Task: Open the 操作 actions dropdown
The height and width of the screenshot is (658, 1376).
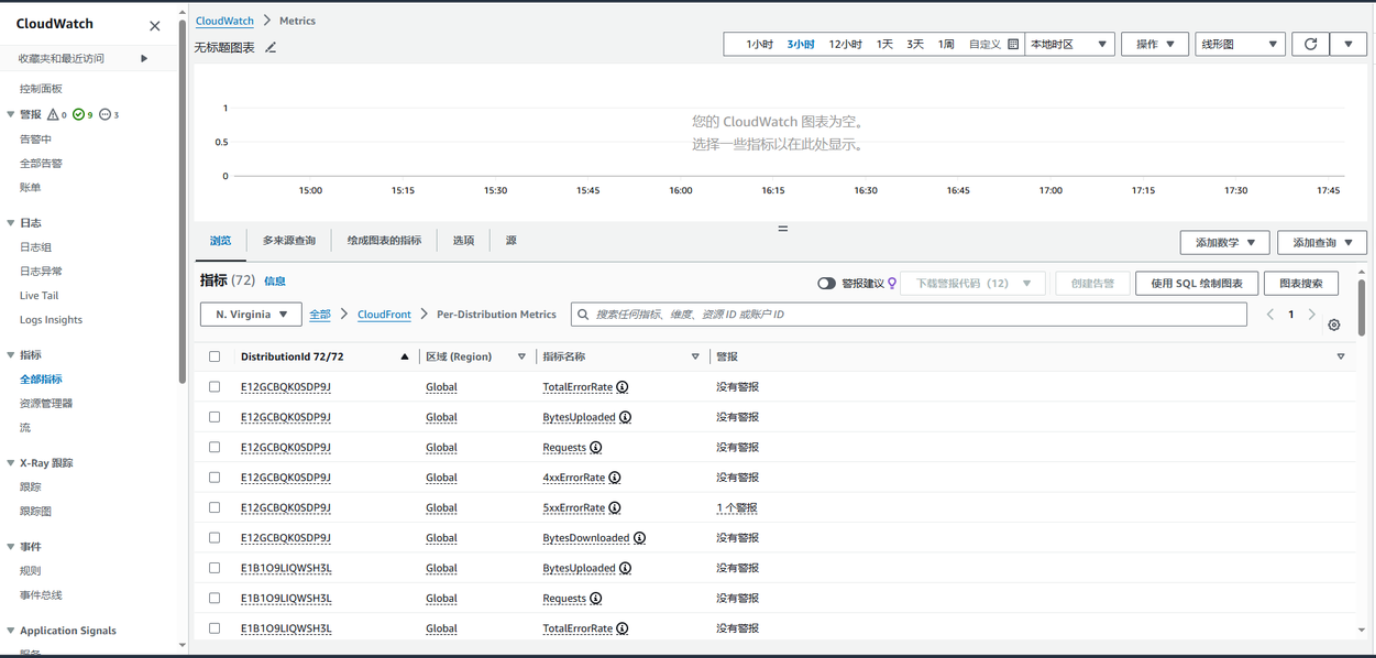Action: [1155, 44]
